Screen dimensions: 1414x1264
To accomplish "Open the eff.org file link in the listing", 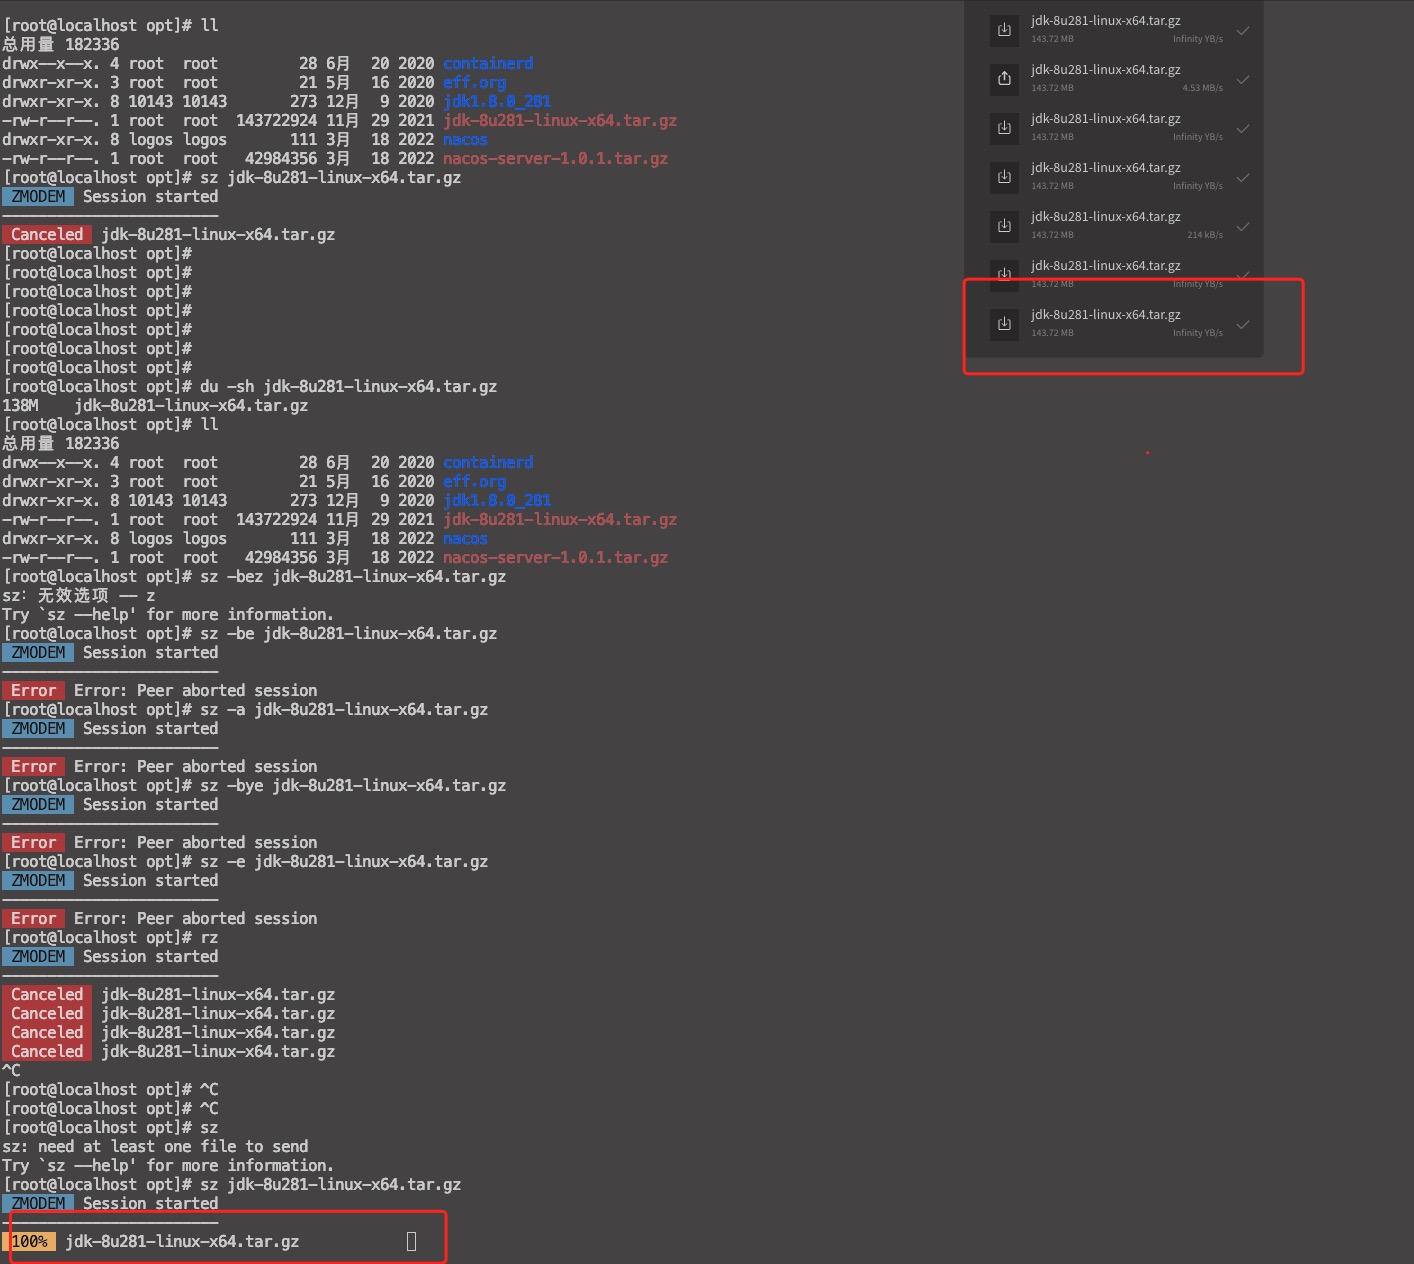I will [474, 82].
